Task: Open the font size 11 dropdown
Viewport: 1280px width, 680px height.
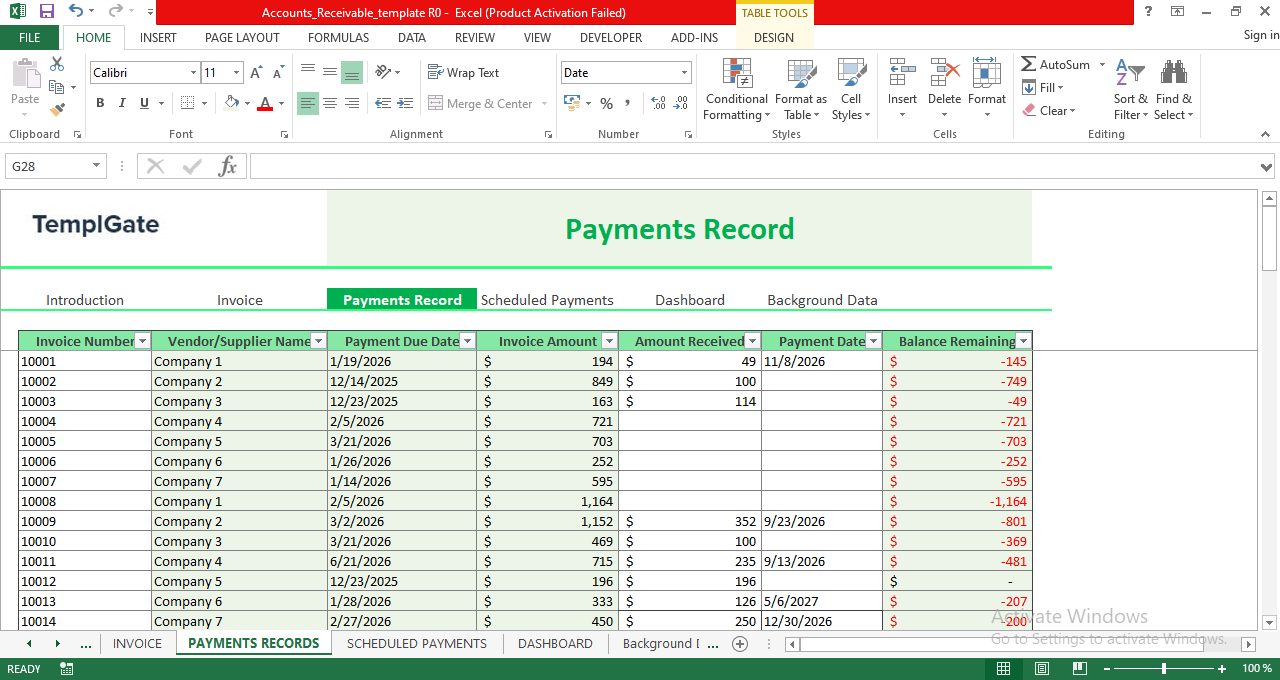Action: click(236, 73)
